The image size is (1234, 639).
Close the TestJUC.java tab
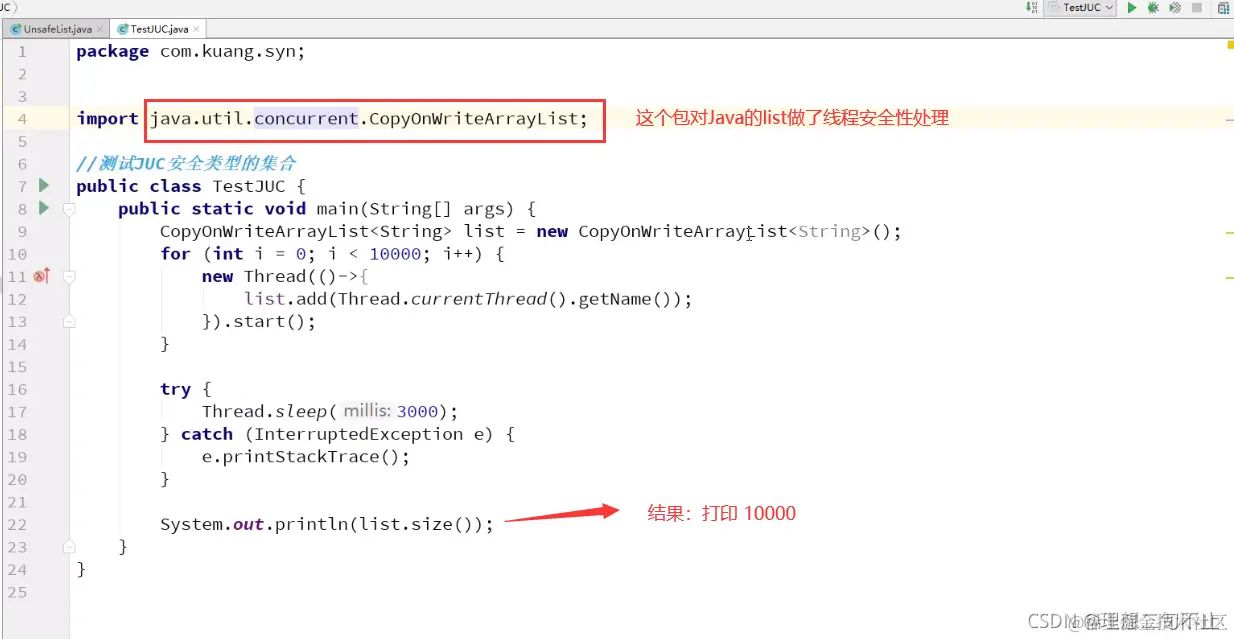(197, 30)
